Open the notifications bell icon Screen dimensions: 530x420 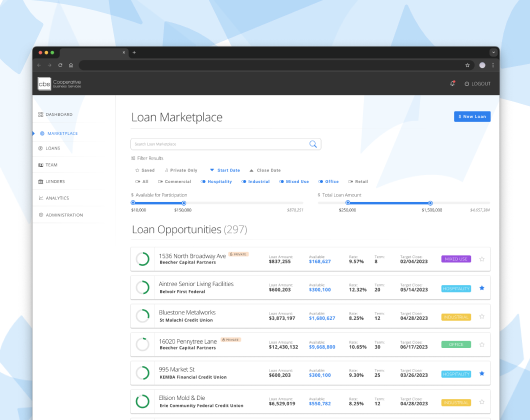click(452, 83)
